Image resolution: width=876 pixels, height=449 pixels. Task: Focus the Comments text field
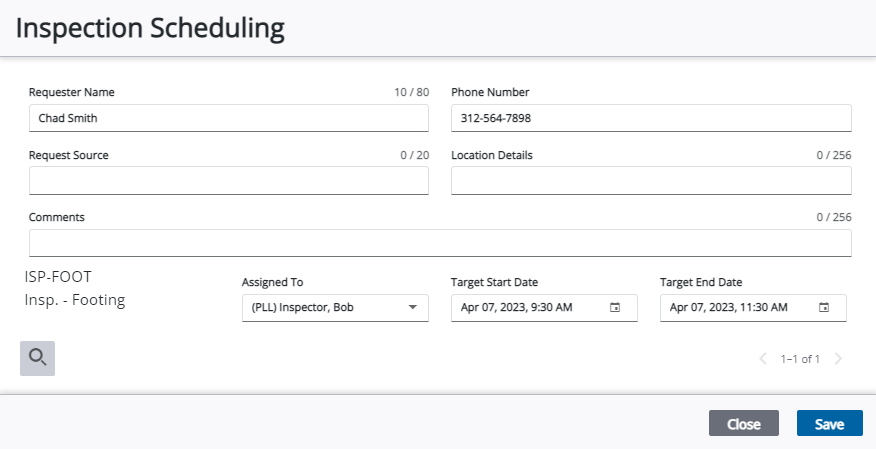[x=440, y=243]
